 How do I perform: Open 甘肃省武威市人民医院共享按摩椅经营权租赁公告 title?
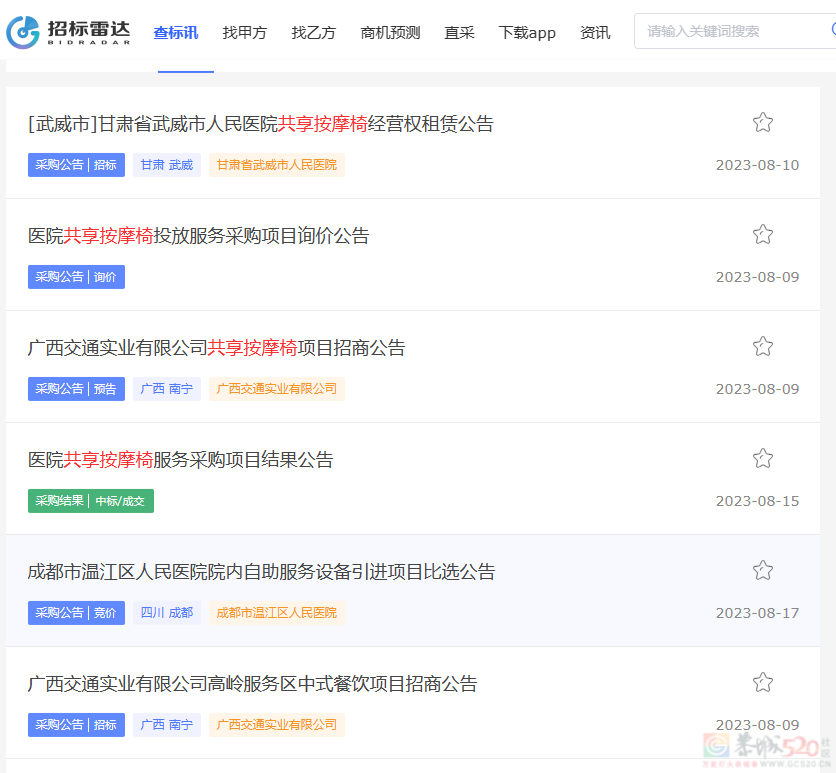click(x=261, y=124)
